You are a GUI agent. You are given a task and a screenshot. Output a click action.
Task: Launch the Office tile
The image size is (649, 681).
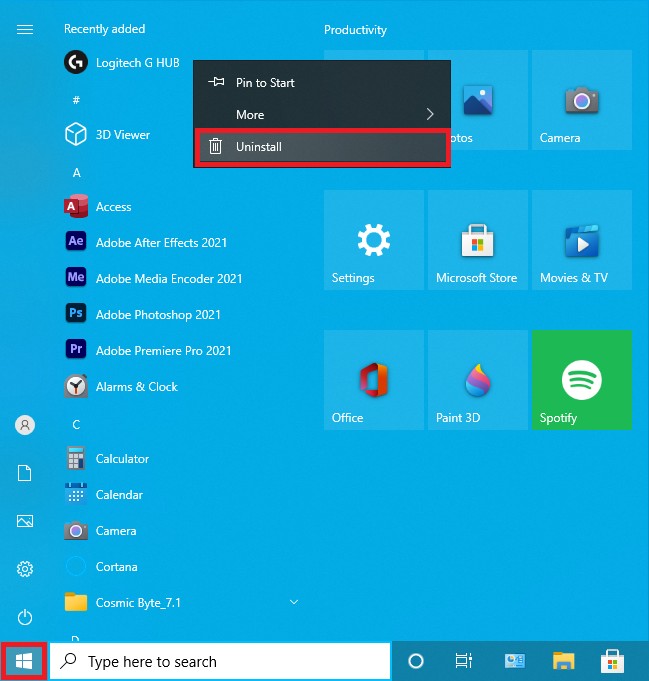(x=374, y=380)
